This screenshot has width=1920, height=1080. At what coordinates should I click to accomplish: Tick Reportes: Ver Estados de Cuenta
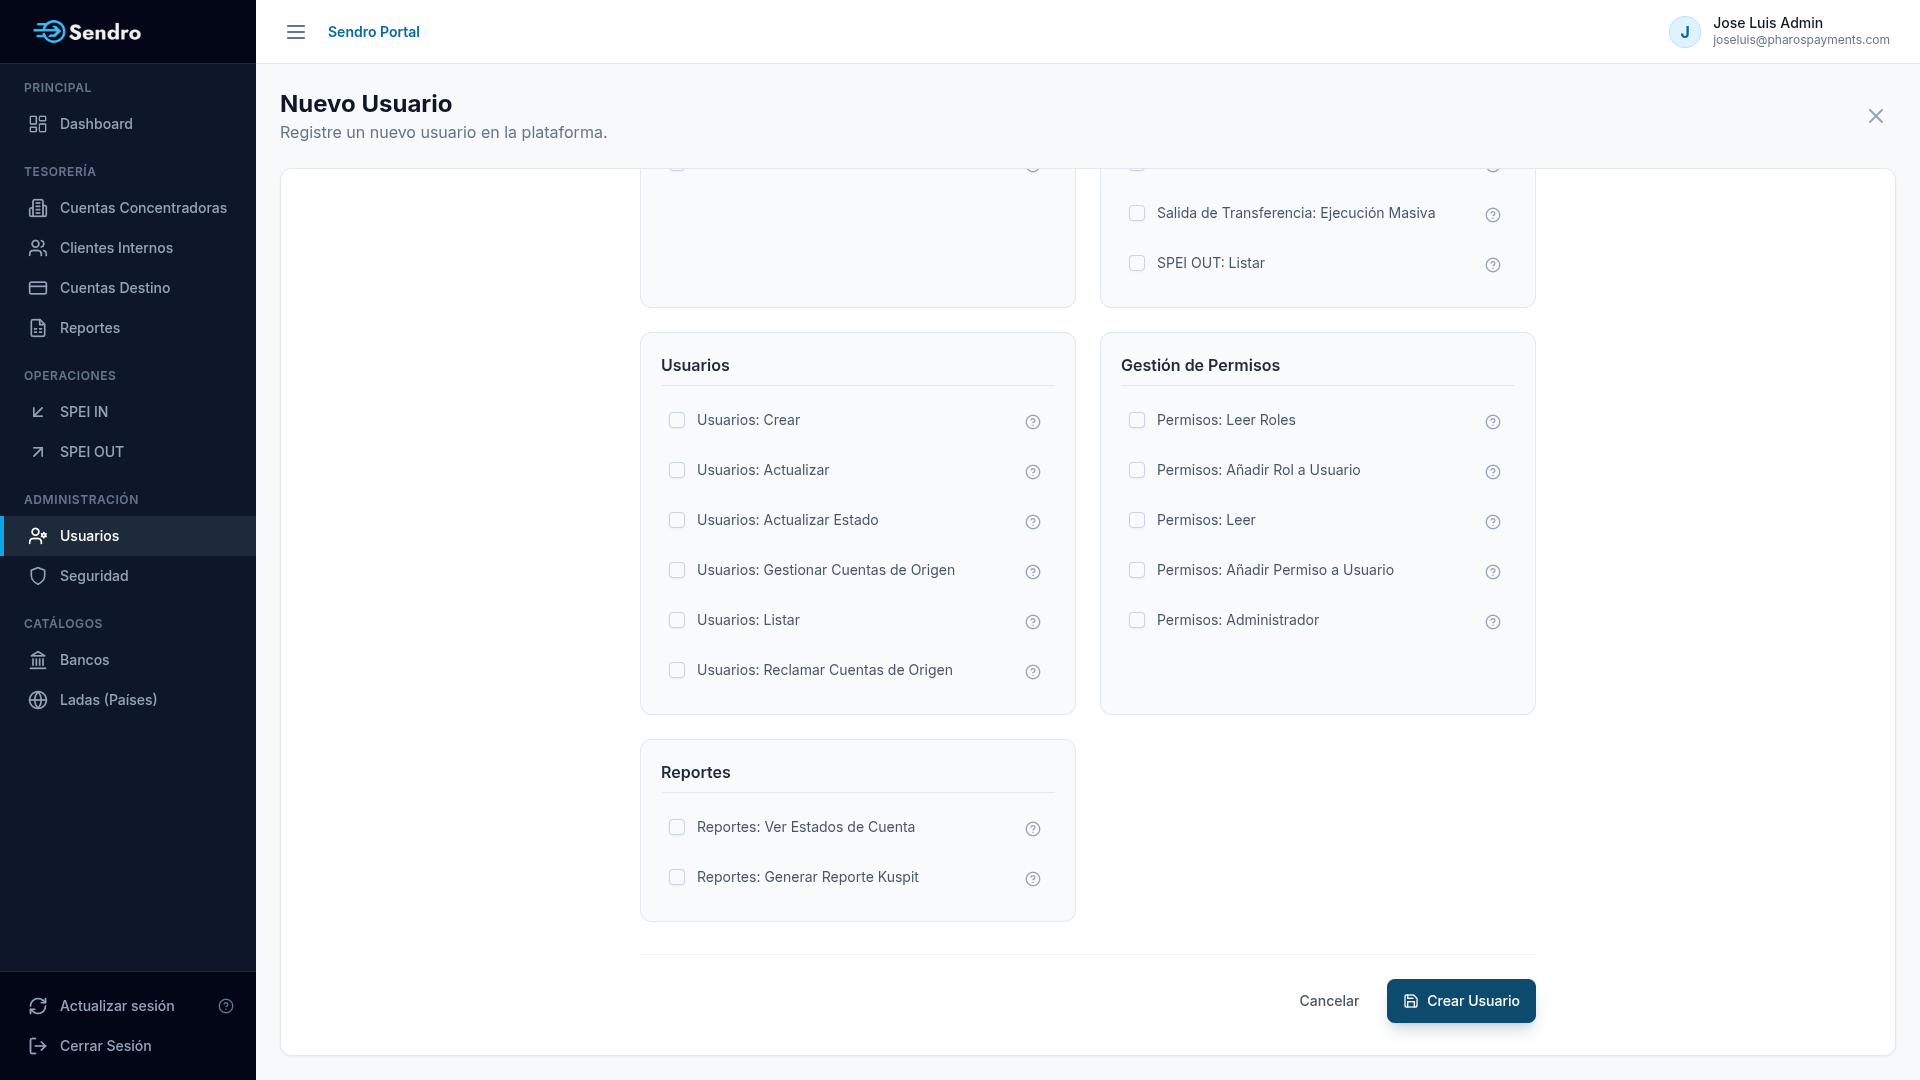pos(677,827)
